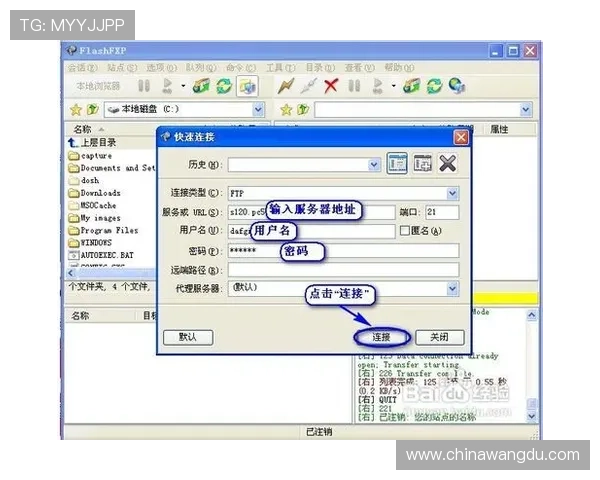This screenshot has height=480, width=600.
Task: Open the remote play button arrow dropdown
Action: pyautogui.click(x=393, y=86)
